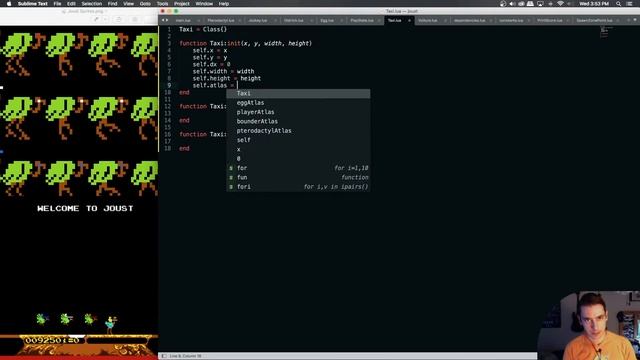Viewport: 640px width, 360px height.
Task: Choose eggAtlas autocomplete suggestion
Action: point(298,103)
